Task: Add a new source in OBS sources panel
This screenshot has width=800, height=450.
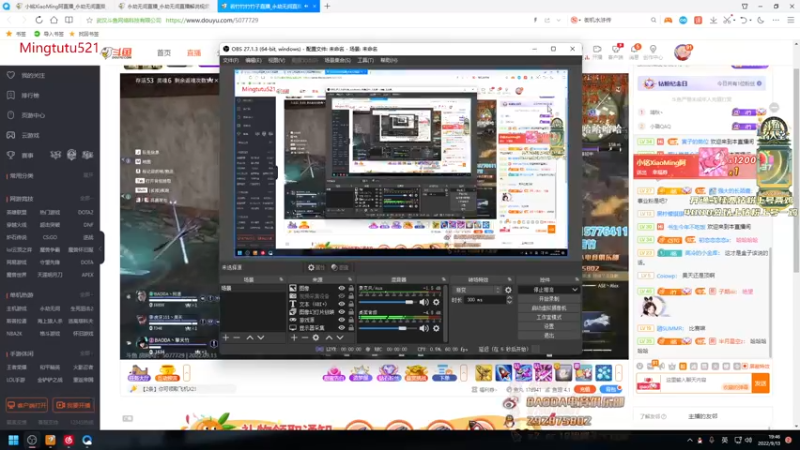Action: [293, 338]
